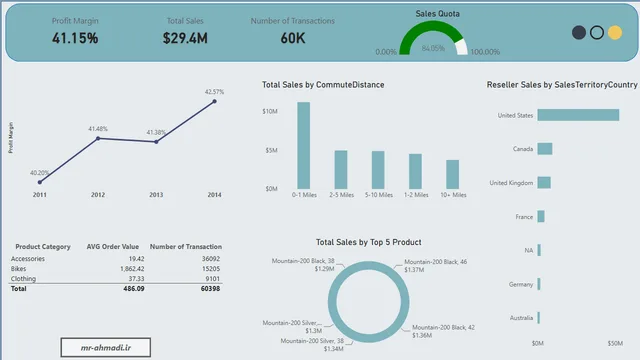Click the 10+ Miles bar
This screenshot has height=360, width=640.
[453, 174]
